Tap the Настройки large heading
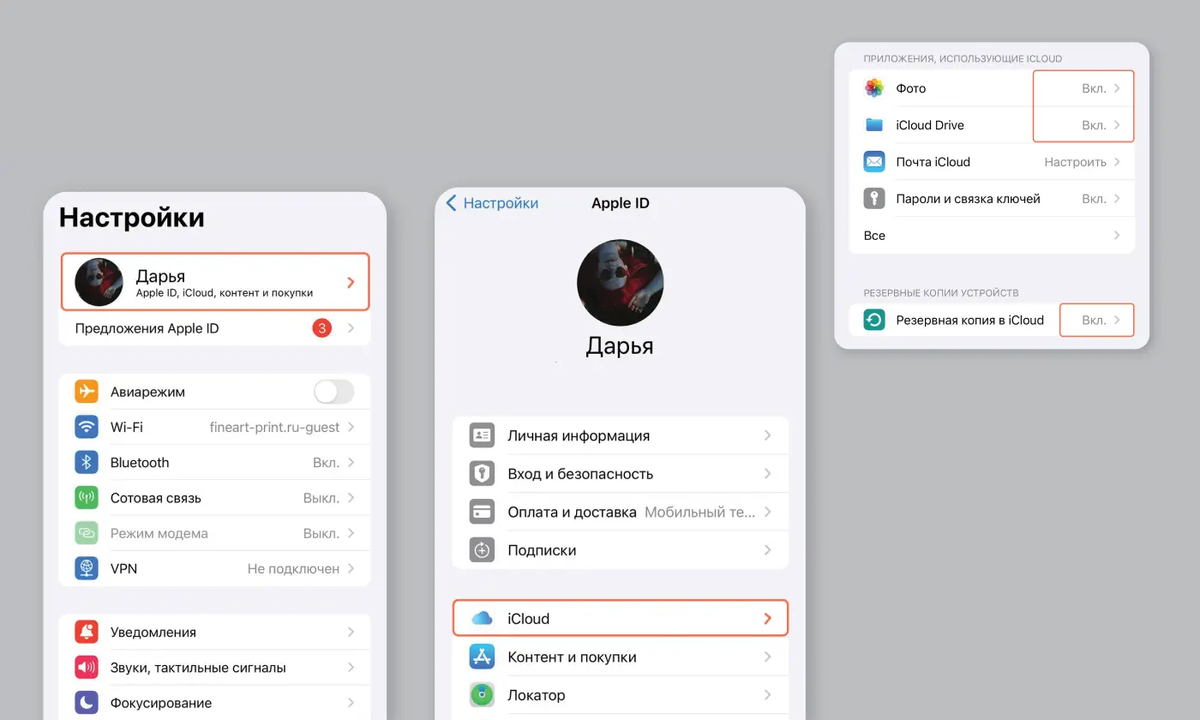The image size is (1200, 720). (132, 217)
